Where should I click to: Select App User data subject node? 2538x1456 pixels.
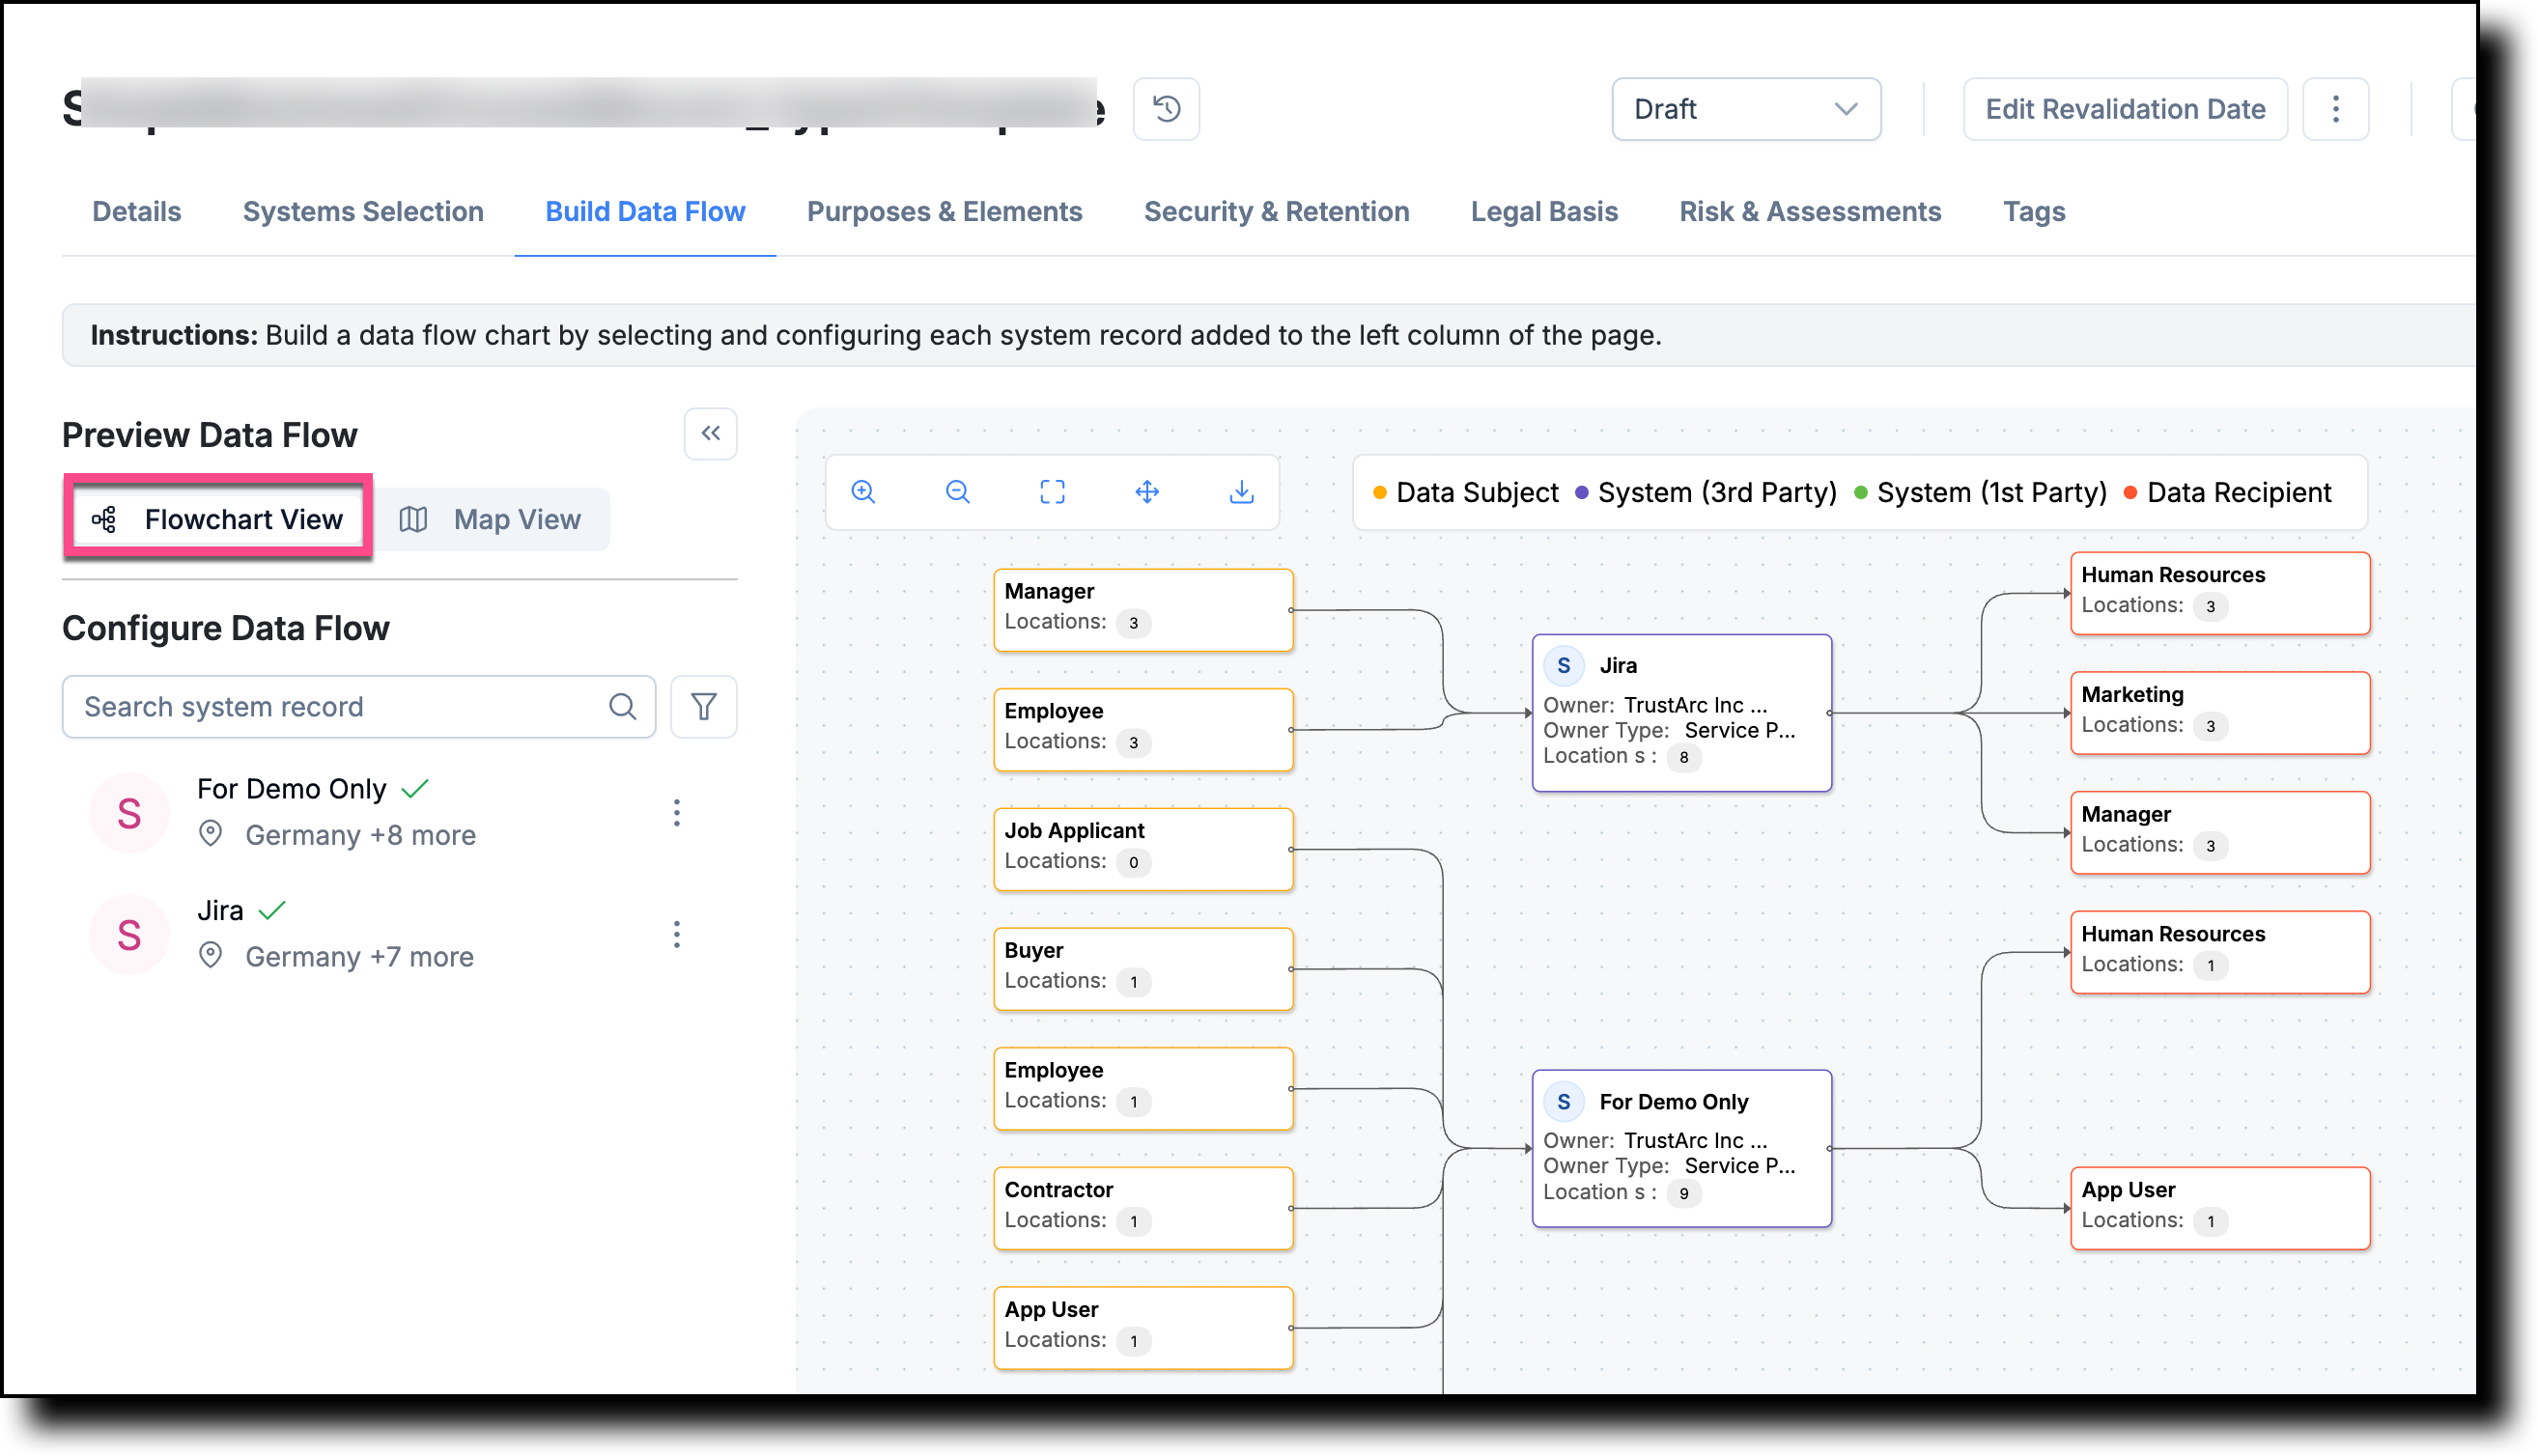pos(1143,1328)
